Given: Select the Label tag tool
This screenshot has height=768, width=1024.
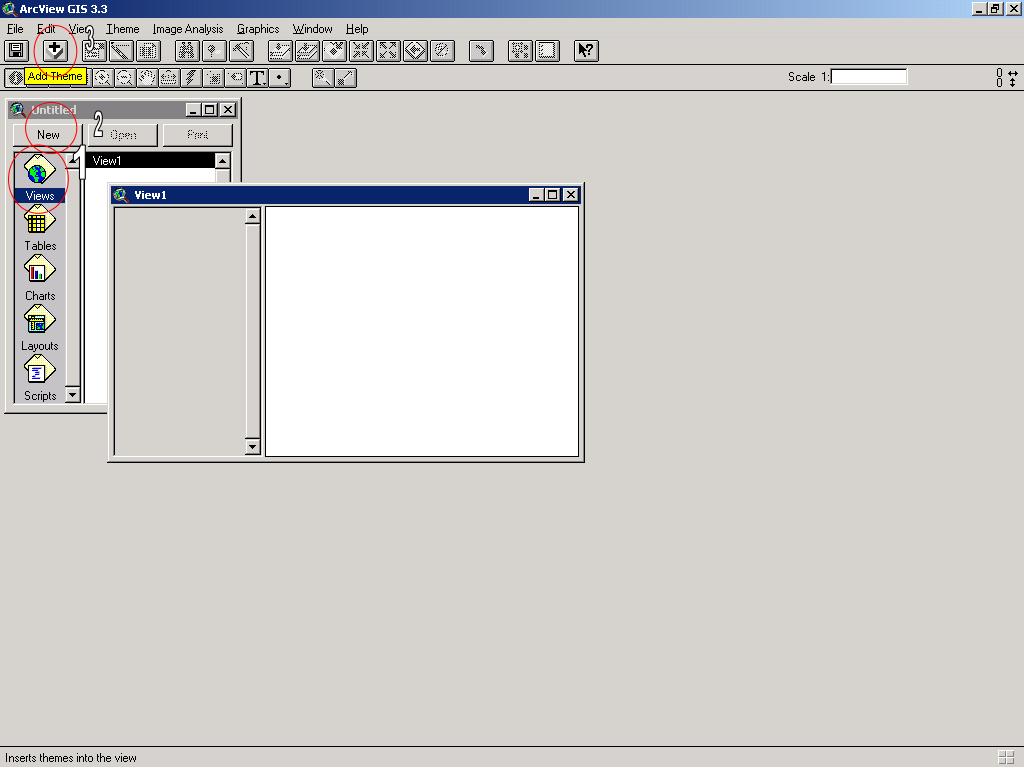Looking at the screenshot, I should pyautogui.click(x=236, y=78).
